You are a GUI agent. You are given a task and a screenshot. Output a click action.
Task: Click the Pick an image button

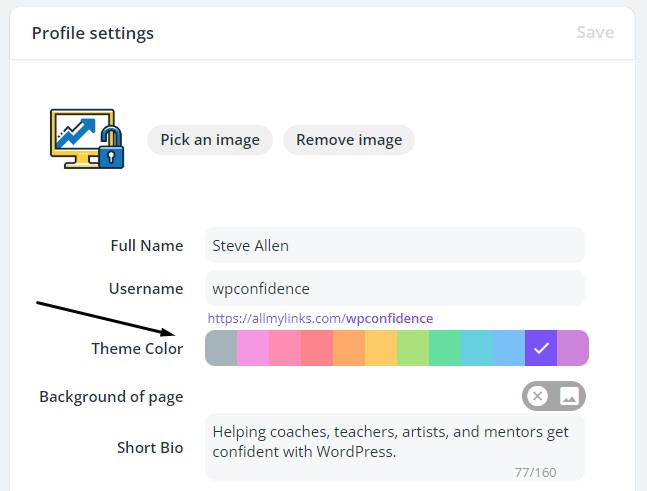(x=210, y=140)
